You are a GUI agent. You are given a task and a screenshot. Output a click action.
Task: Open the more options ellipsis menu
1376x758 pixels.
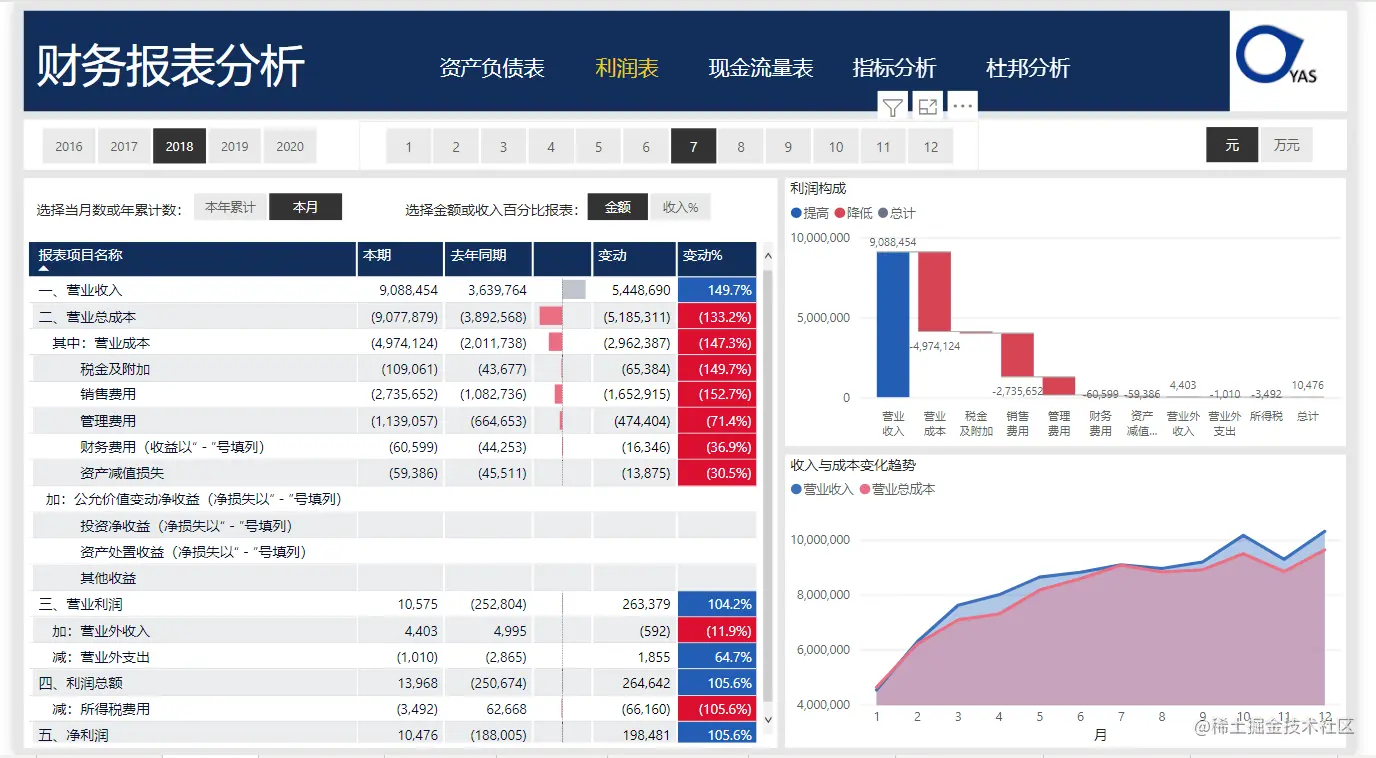961,106
